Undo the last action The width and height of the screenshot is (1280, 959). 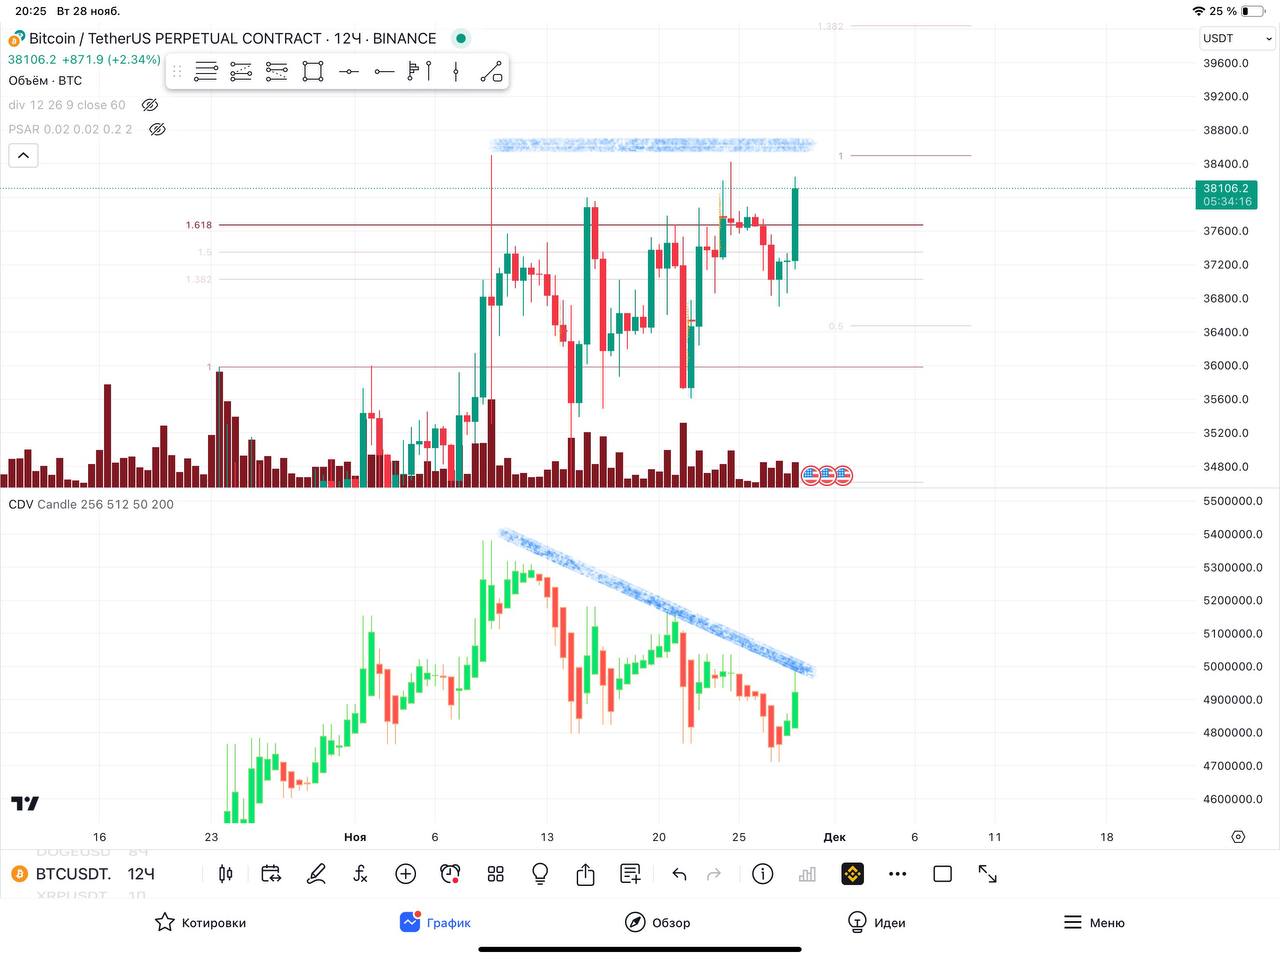click(x=679, y=874)
